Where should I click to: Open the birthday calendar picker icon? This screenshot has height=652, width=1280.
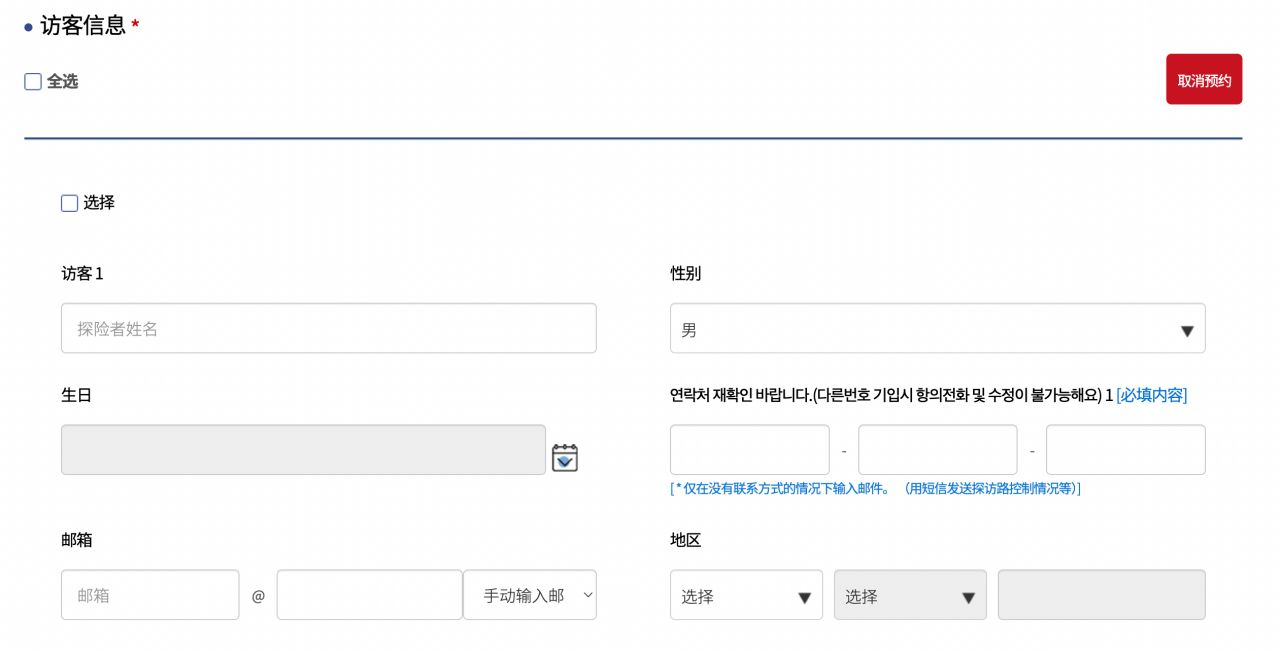click(565, 457)
